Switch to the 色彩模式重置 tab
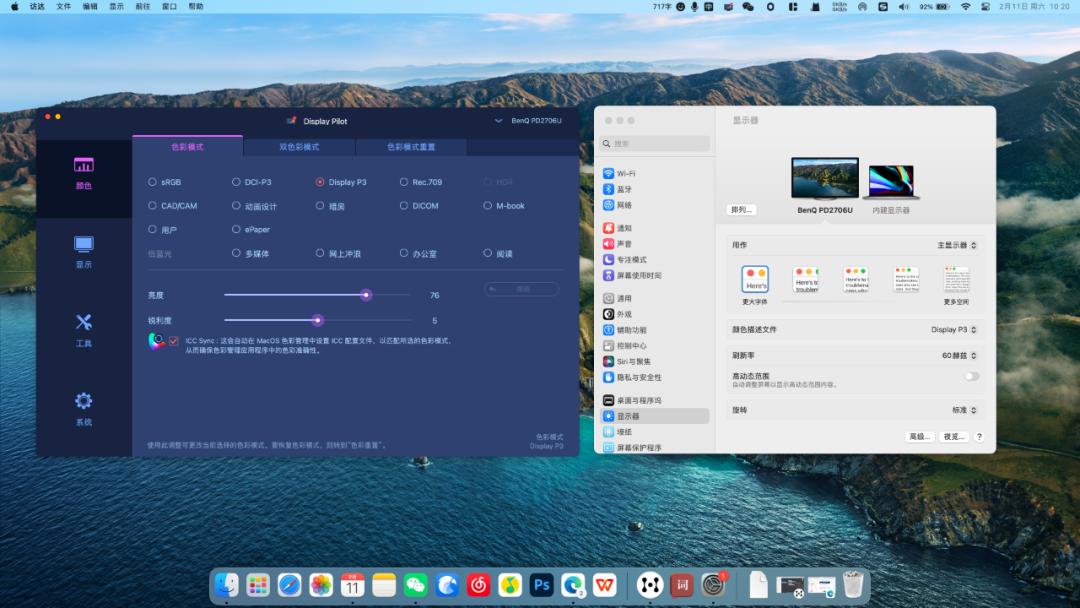The width and height of the screenshot is (1080, 608). 411,146
